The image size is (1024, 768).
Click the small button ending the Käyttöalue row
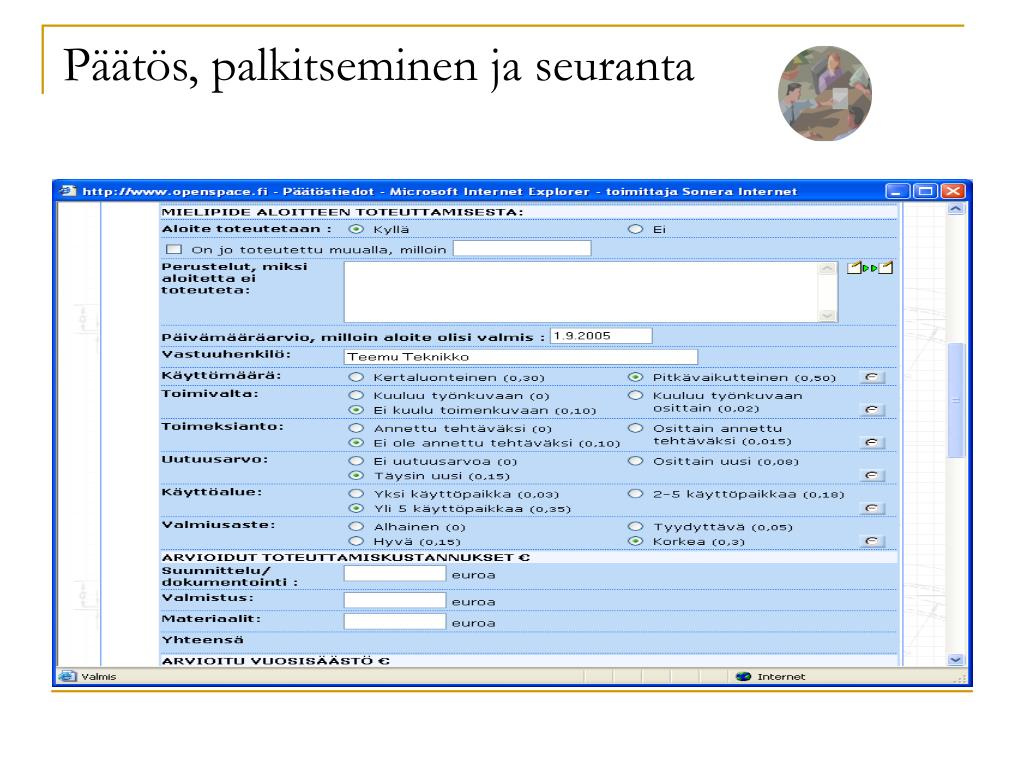click(x=871, y=508)
